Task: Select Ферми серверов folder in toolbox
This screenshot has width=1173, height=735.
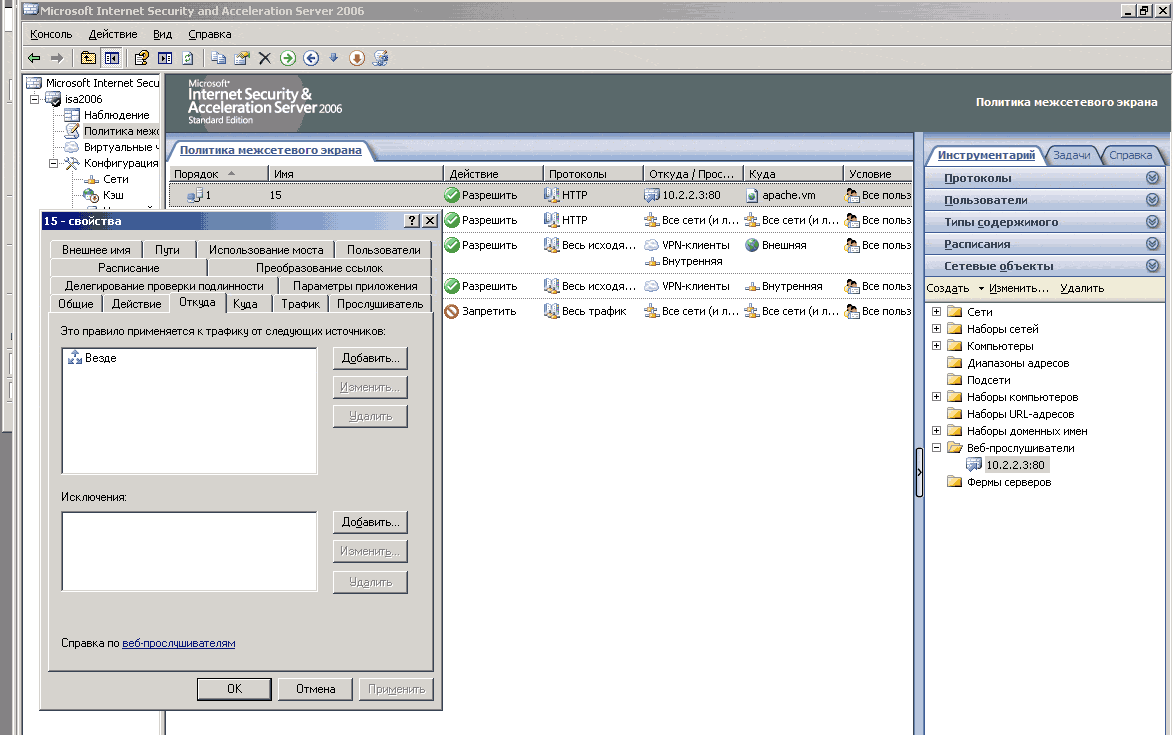Action: point(1008,482)
